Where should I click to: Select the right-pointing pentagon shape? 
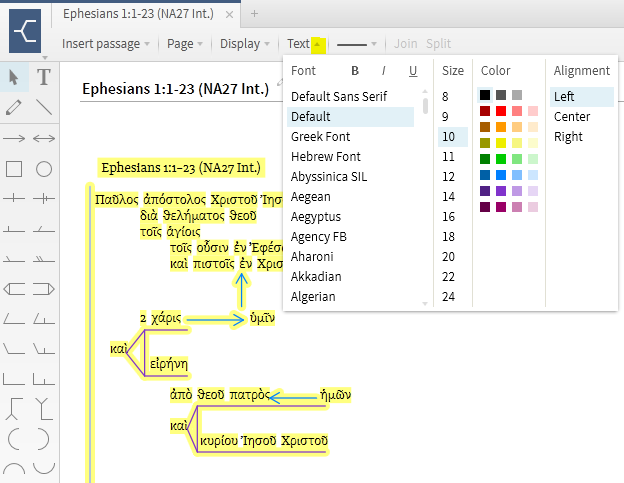pos(44,289)
